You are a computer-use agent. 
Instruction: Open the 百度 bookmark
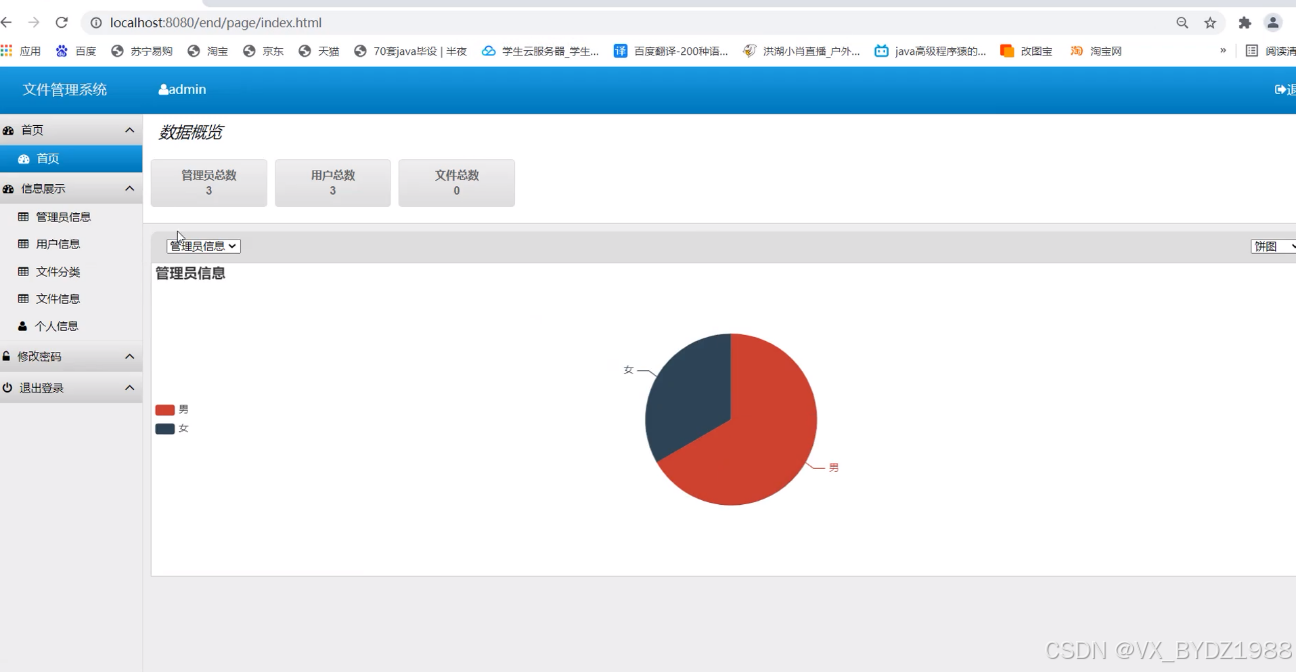click(x=76, y=50)
